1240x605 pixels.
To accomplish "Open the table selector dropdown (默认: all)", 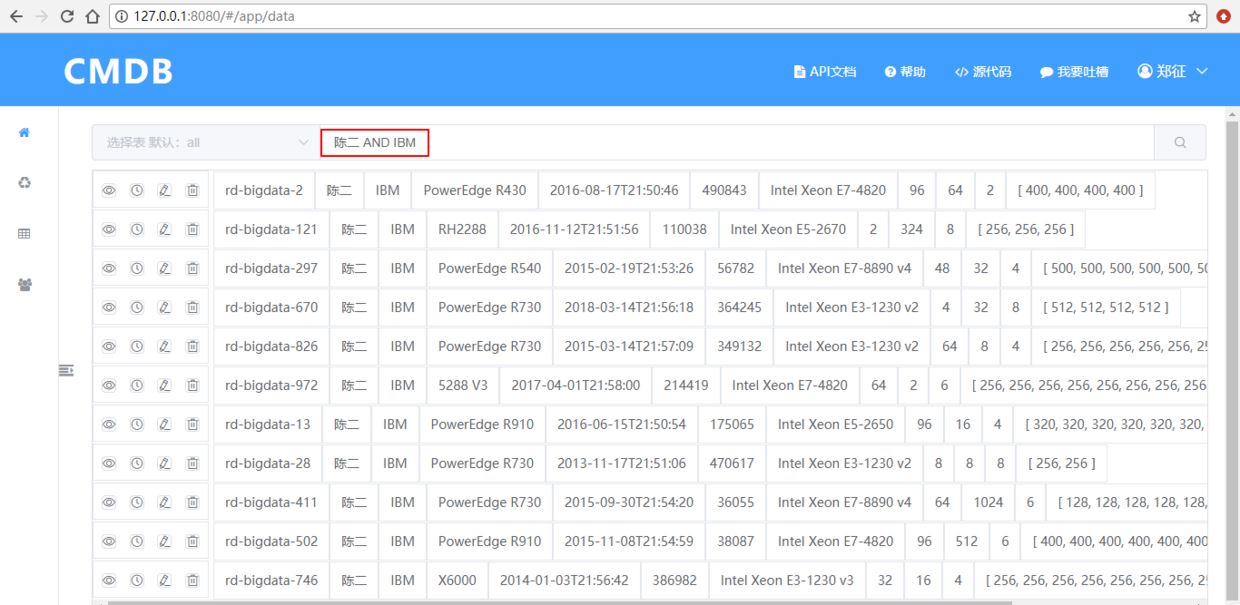I will tap(206, 143).
